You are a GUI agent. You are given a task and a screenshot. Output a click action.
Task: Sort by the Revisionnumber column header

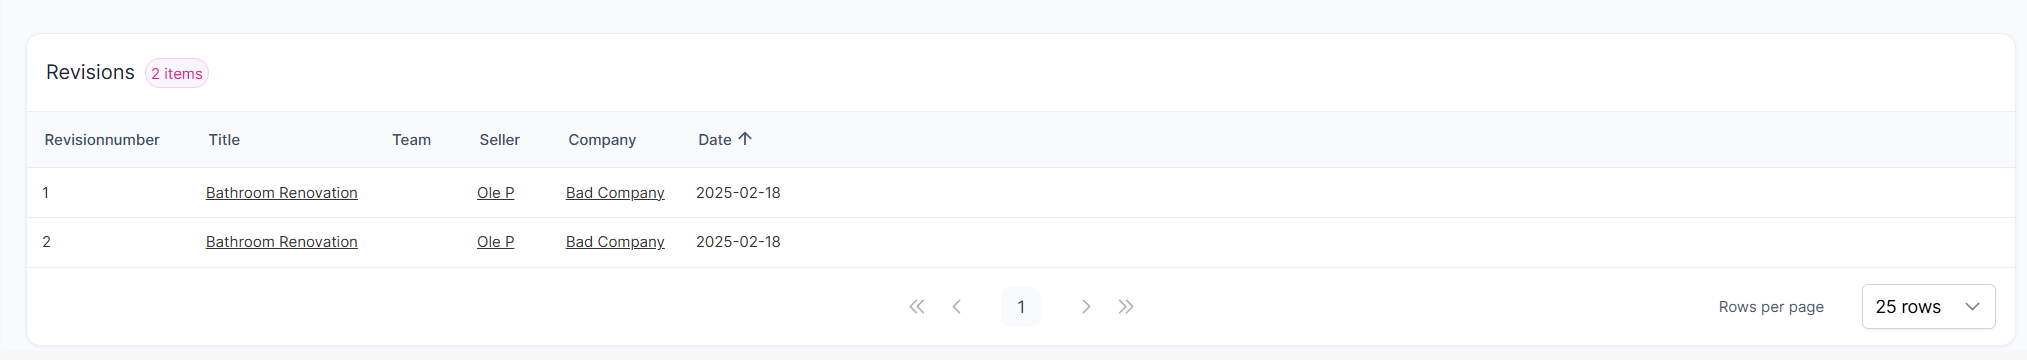102,140
